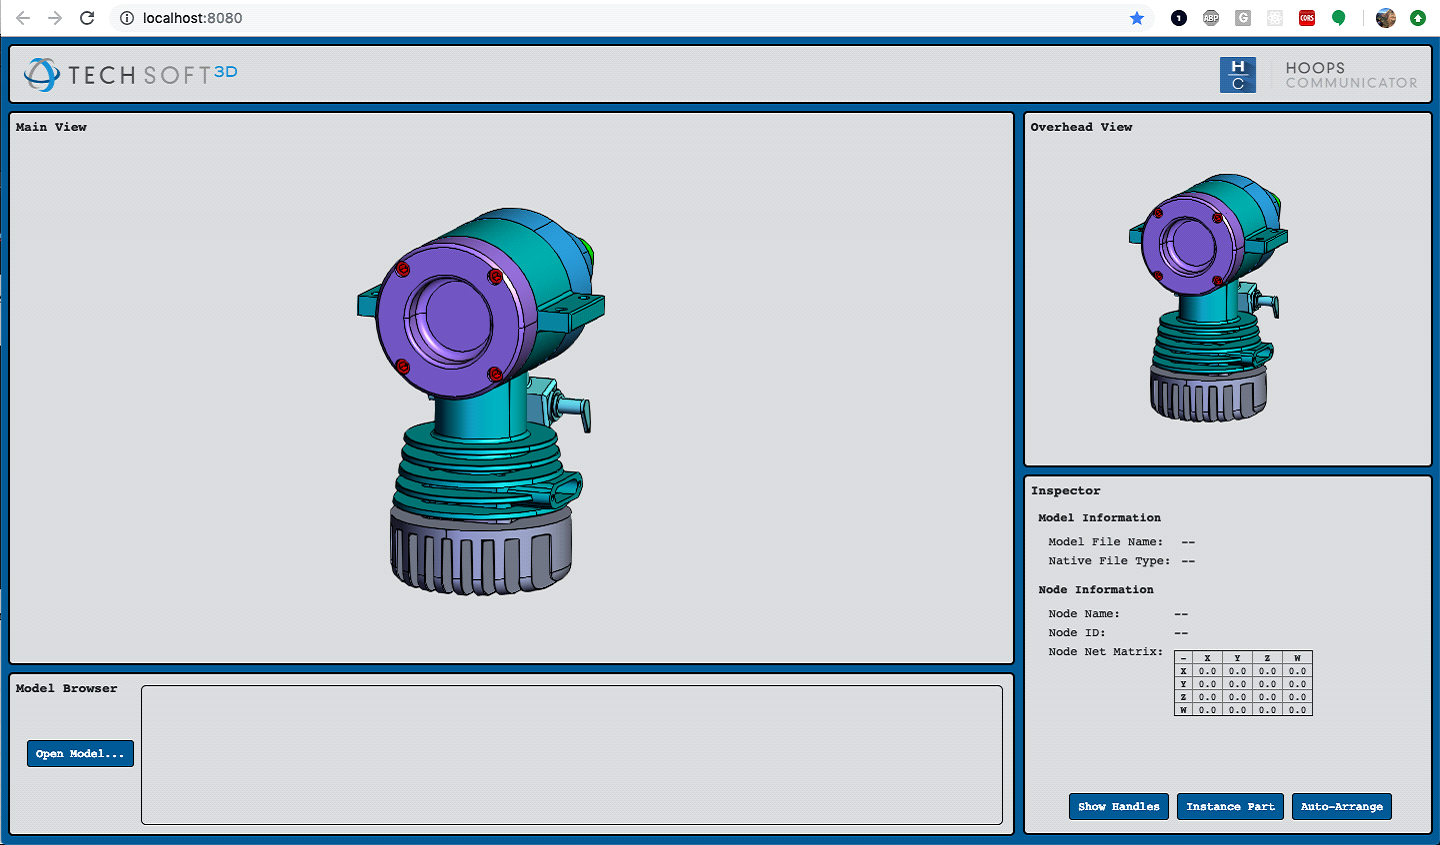This screenshot has width=1440, height=845.
Task: Click the green update arrow icon
Action: pyautogui.click(x=1418, y=18)
